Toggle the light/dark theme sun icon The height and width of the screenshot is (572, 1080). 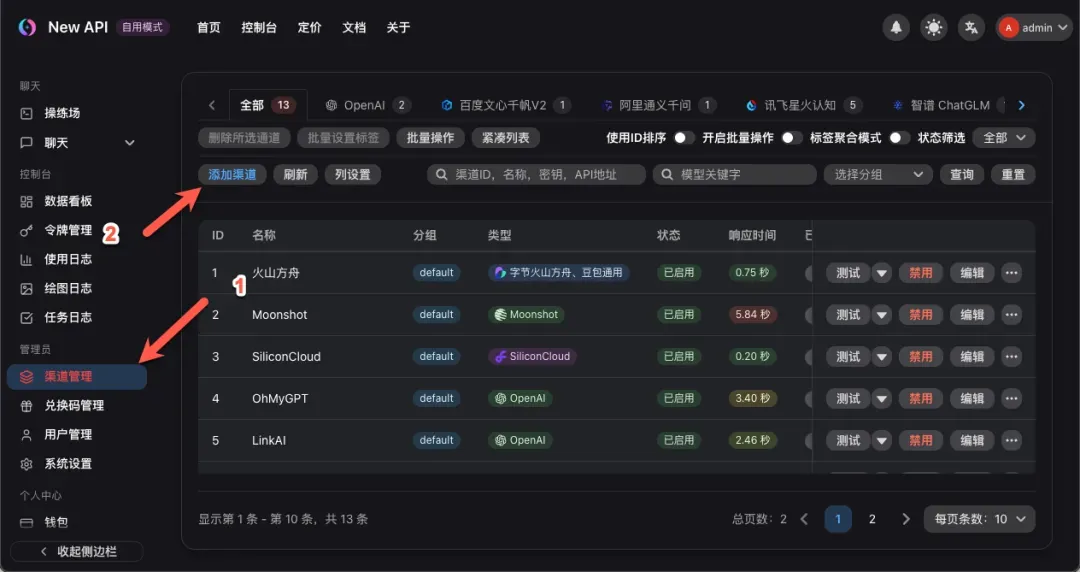coord(934,28)
